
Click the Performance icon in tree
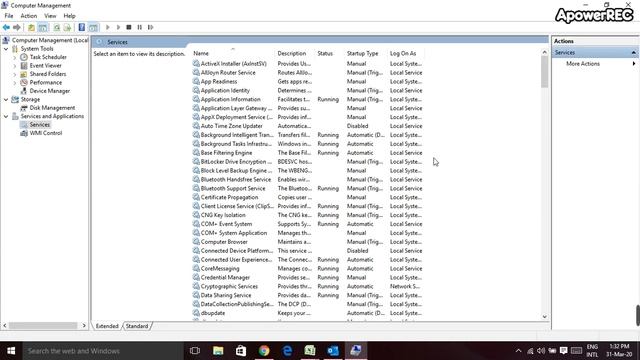click(x=24, y=82)
